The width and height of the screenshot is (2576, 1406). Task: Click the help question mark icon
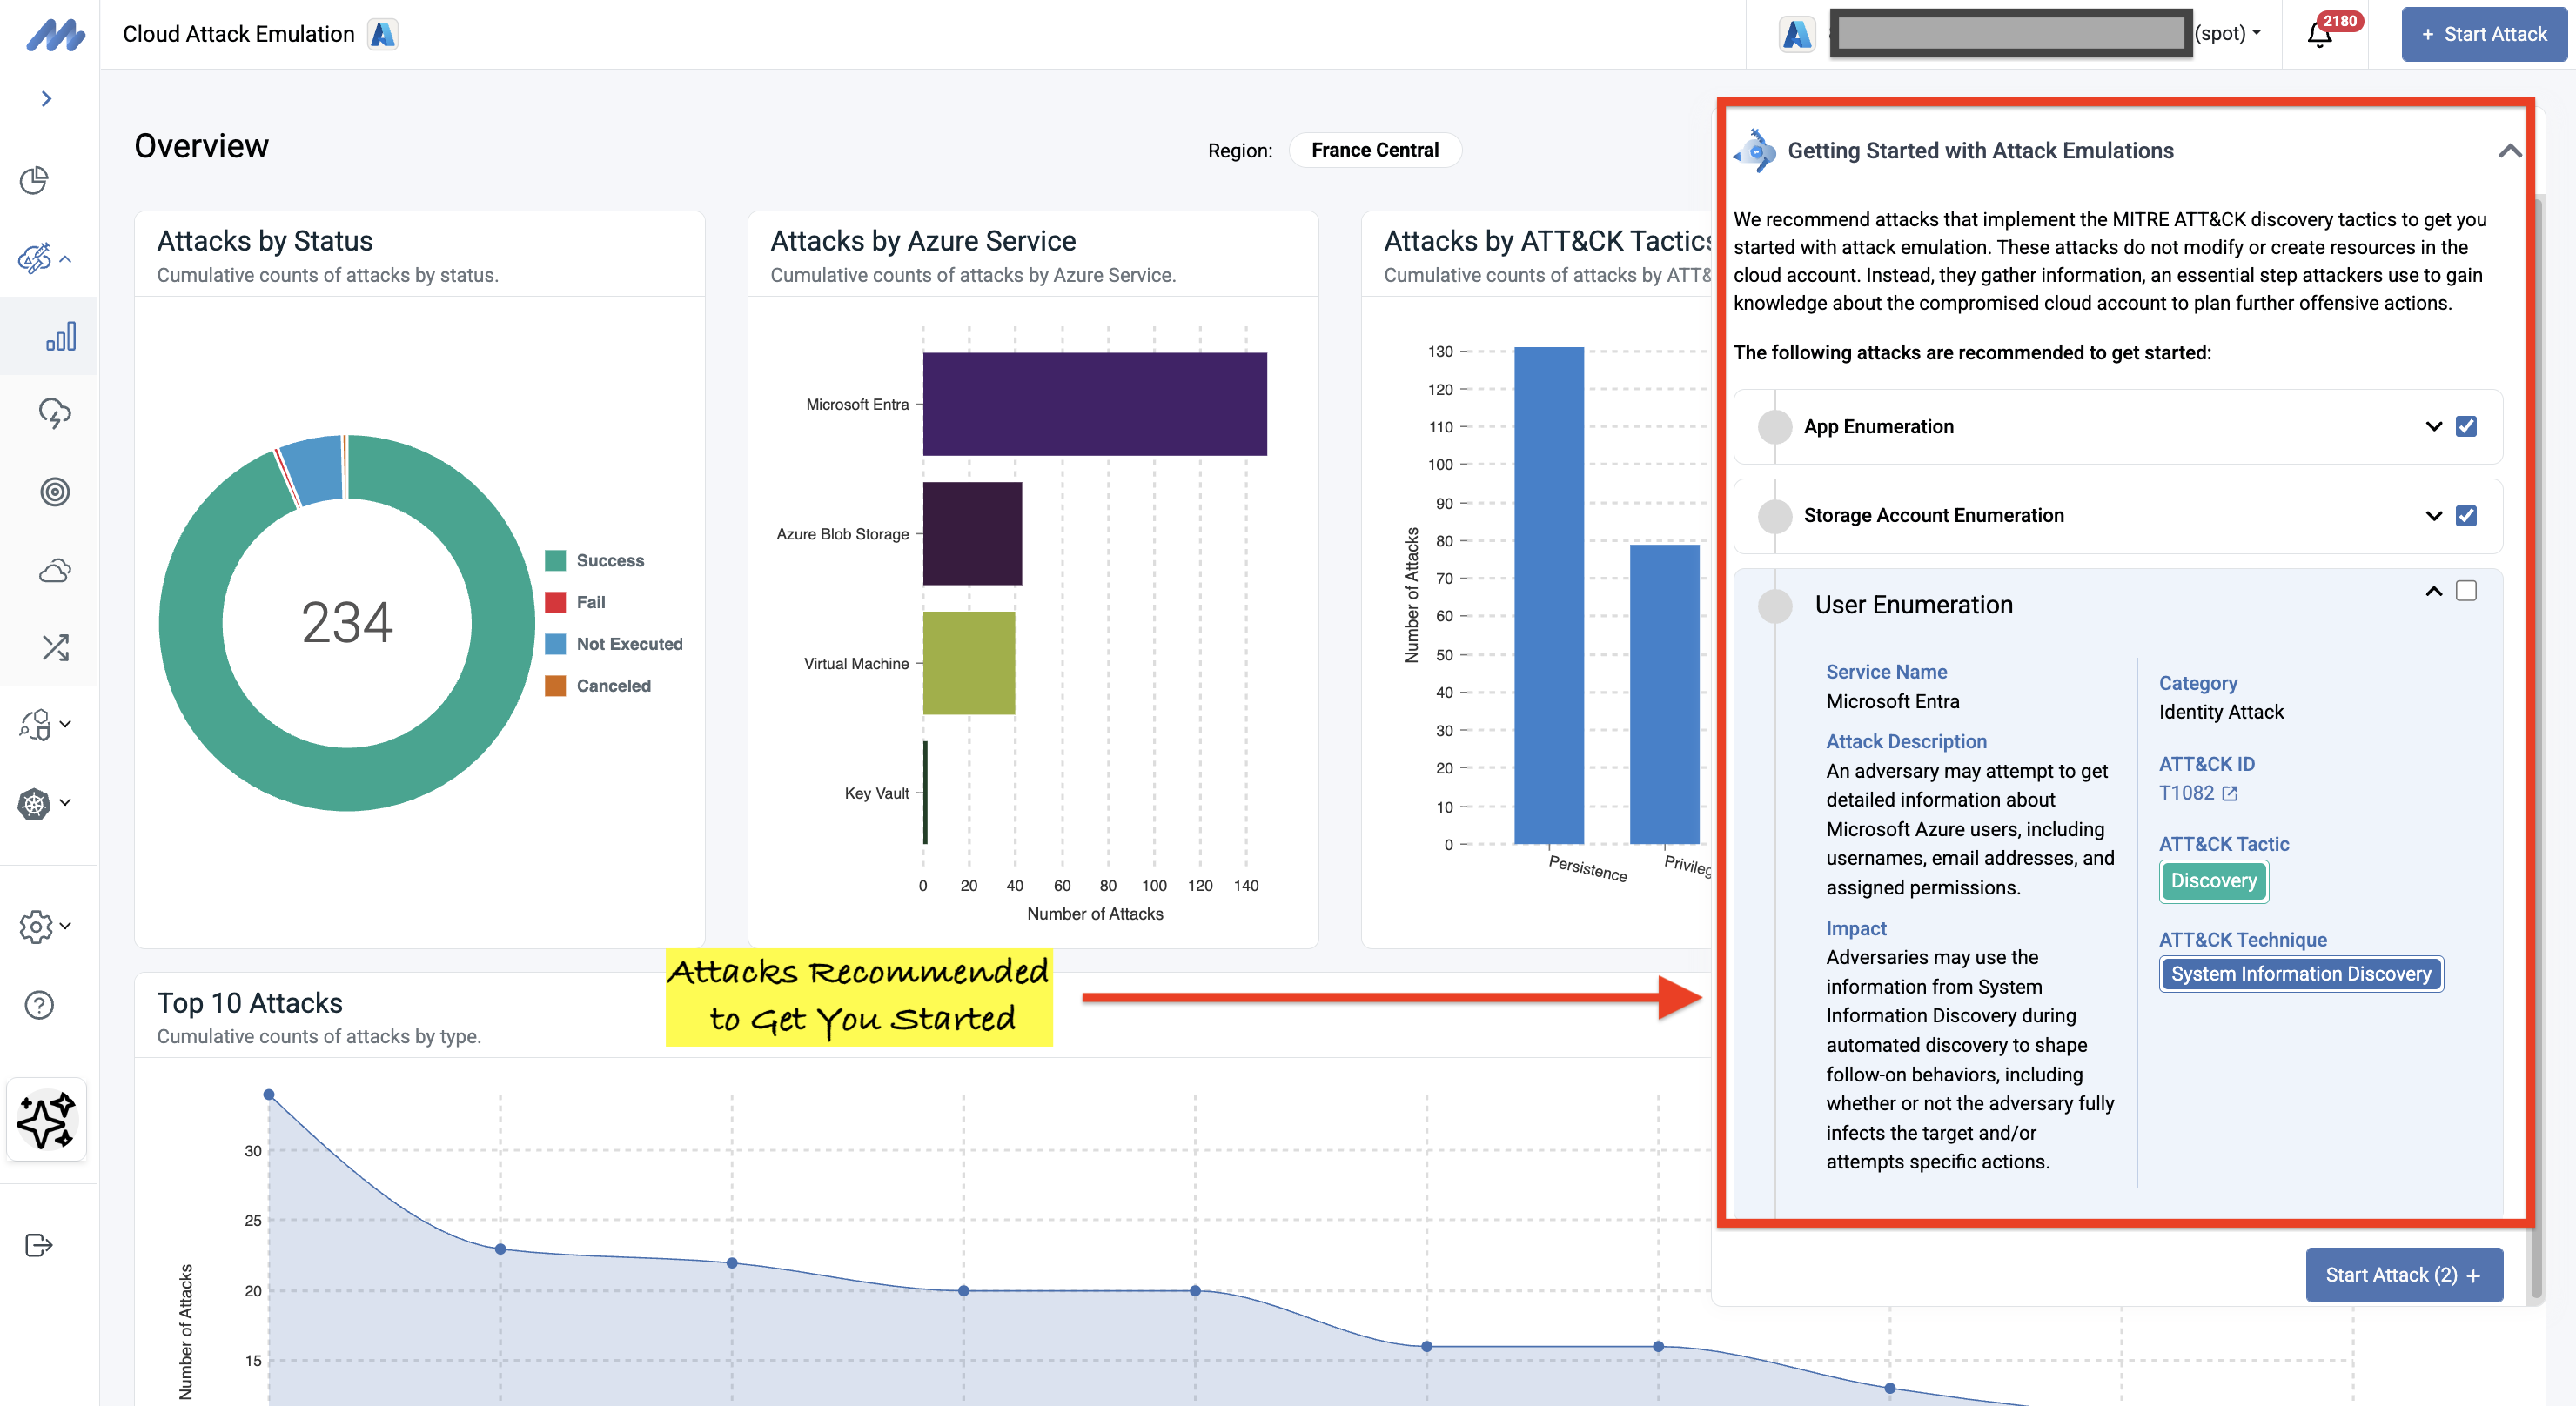(x=39, y=1005)
